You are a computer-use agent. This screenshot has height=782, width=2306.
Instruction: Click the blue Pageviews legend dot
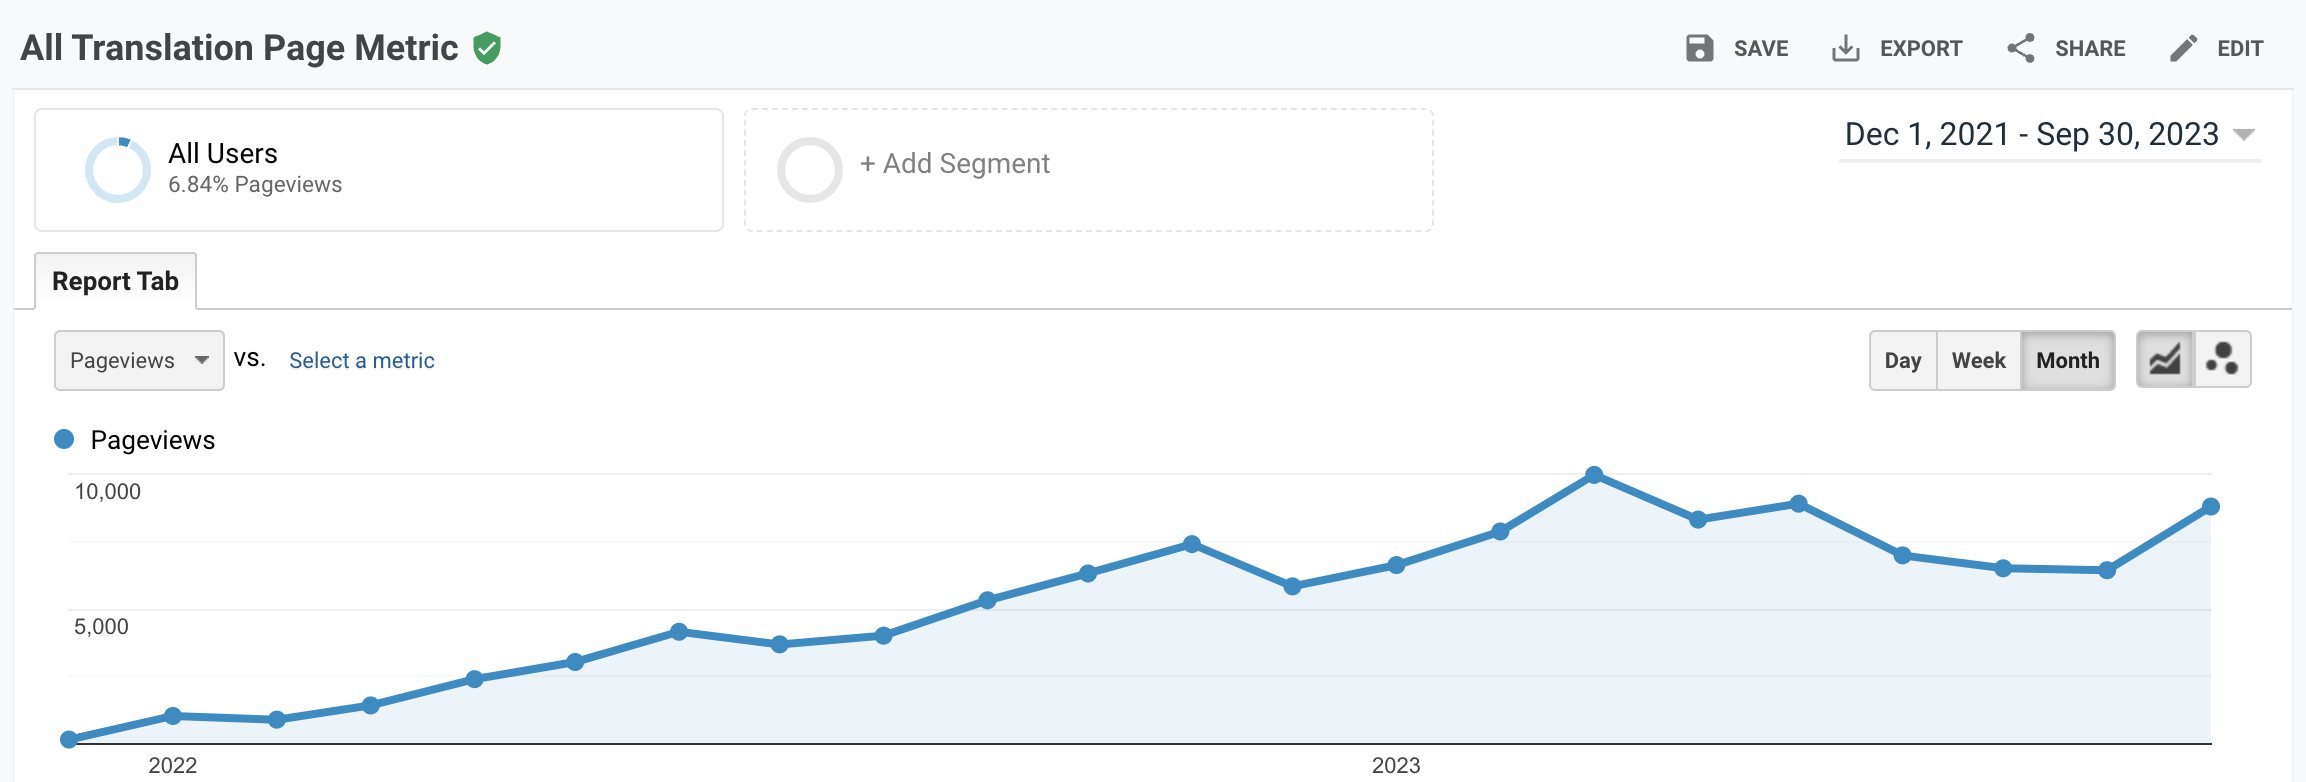click(x=64, y=439)
